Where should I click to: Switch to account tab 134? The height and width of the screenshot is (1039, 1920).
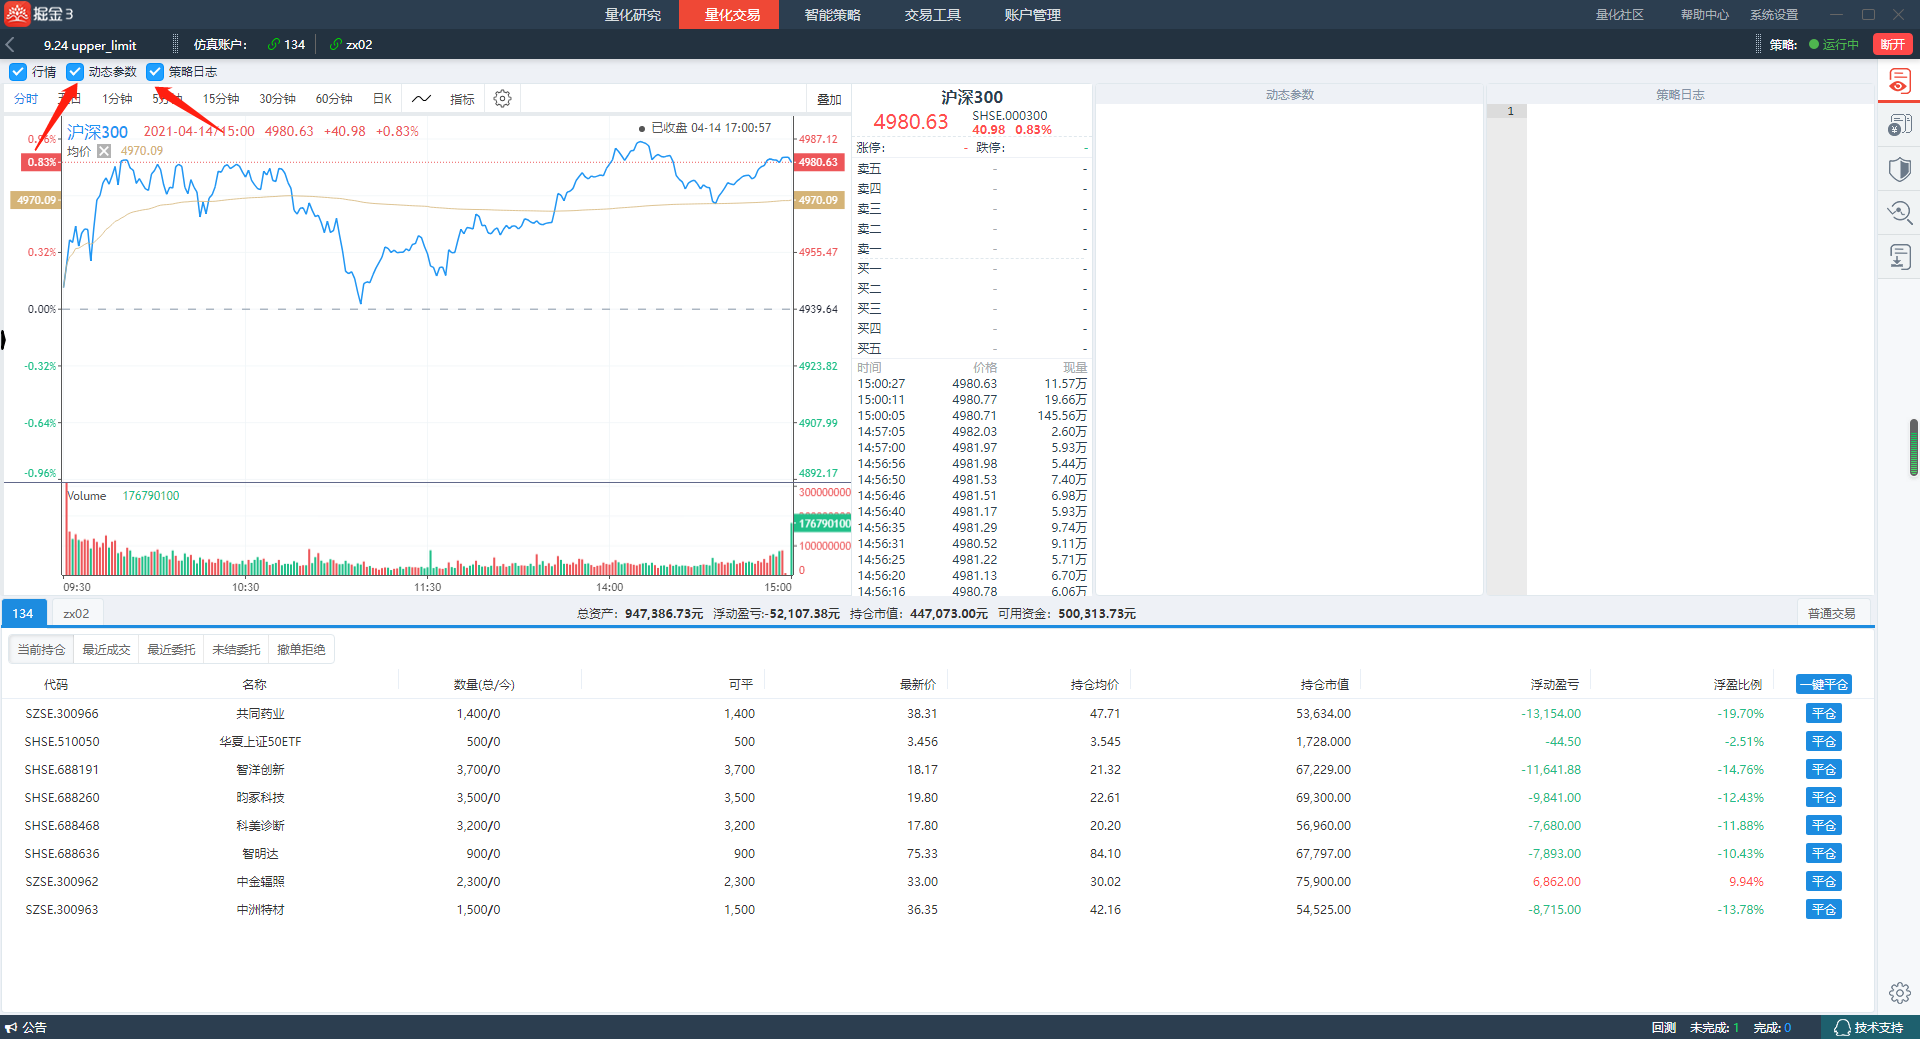(23, 613)
